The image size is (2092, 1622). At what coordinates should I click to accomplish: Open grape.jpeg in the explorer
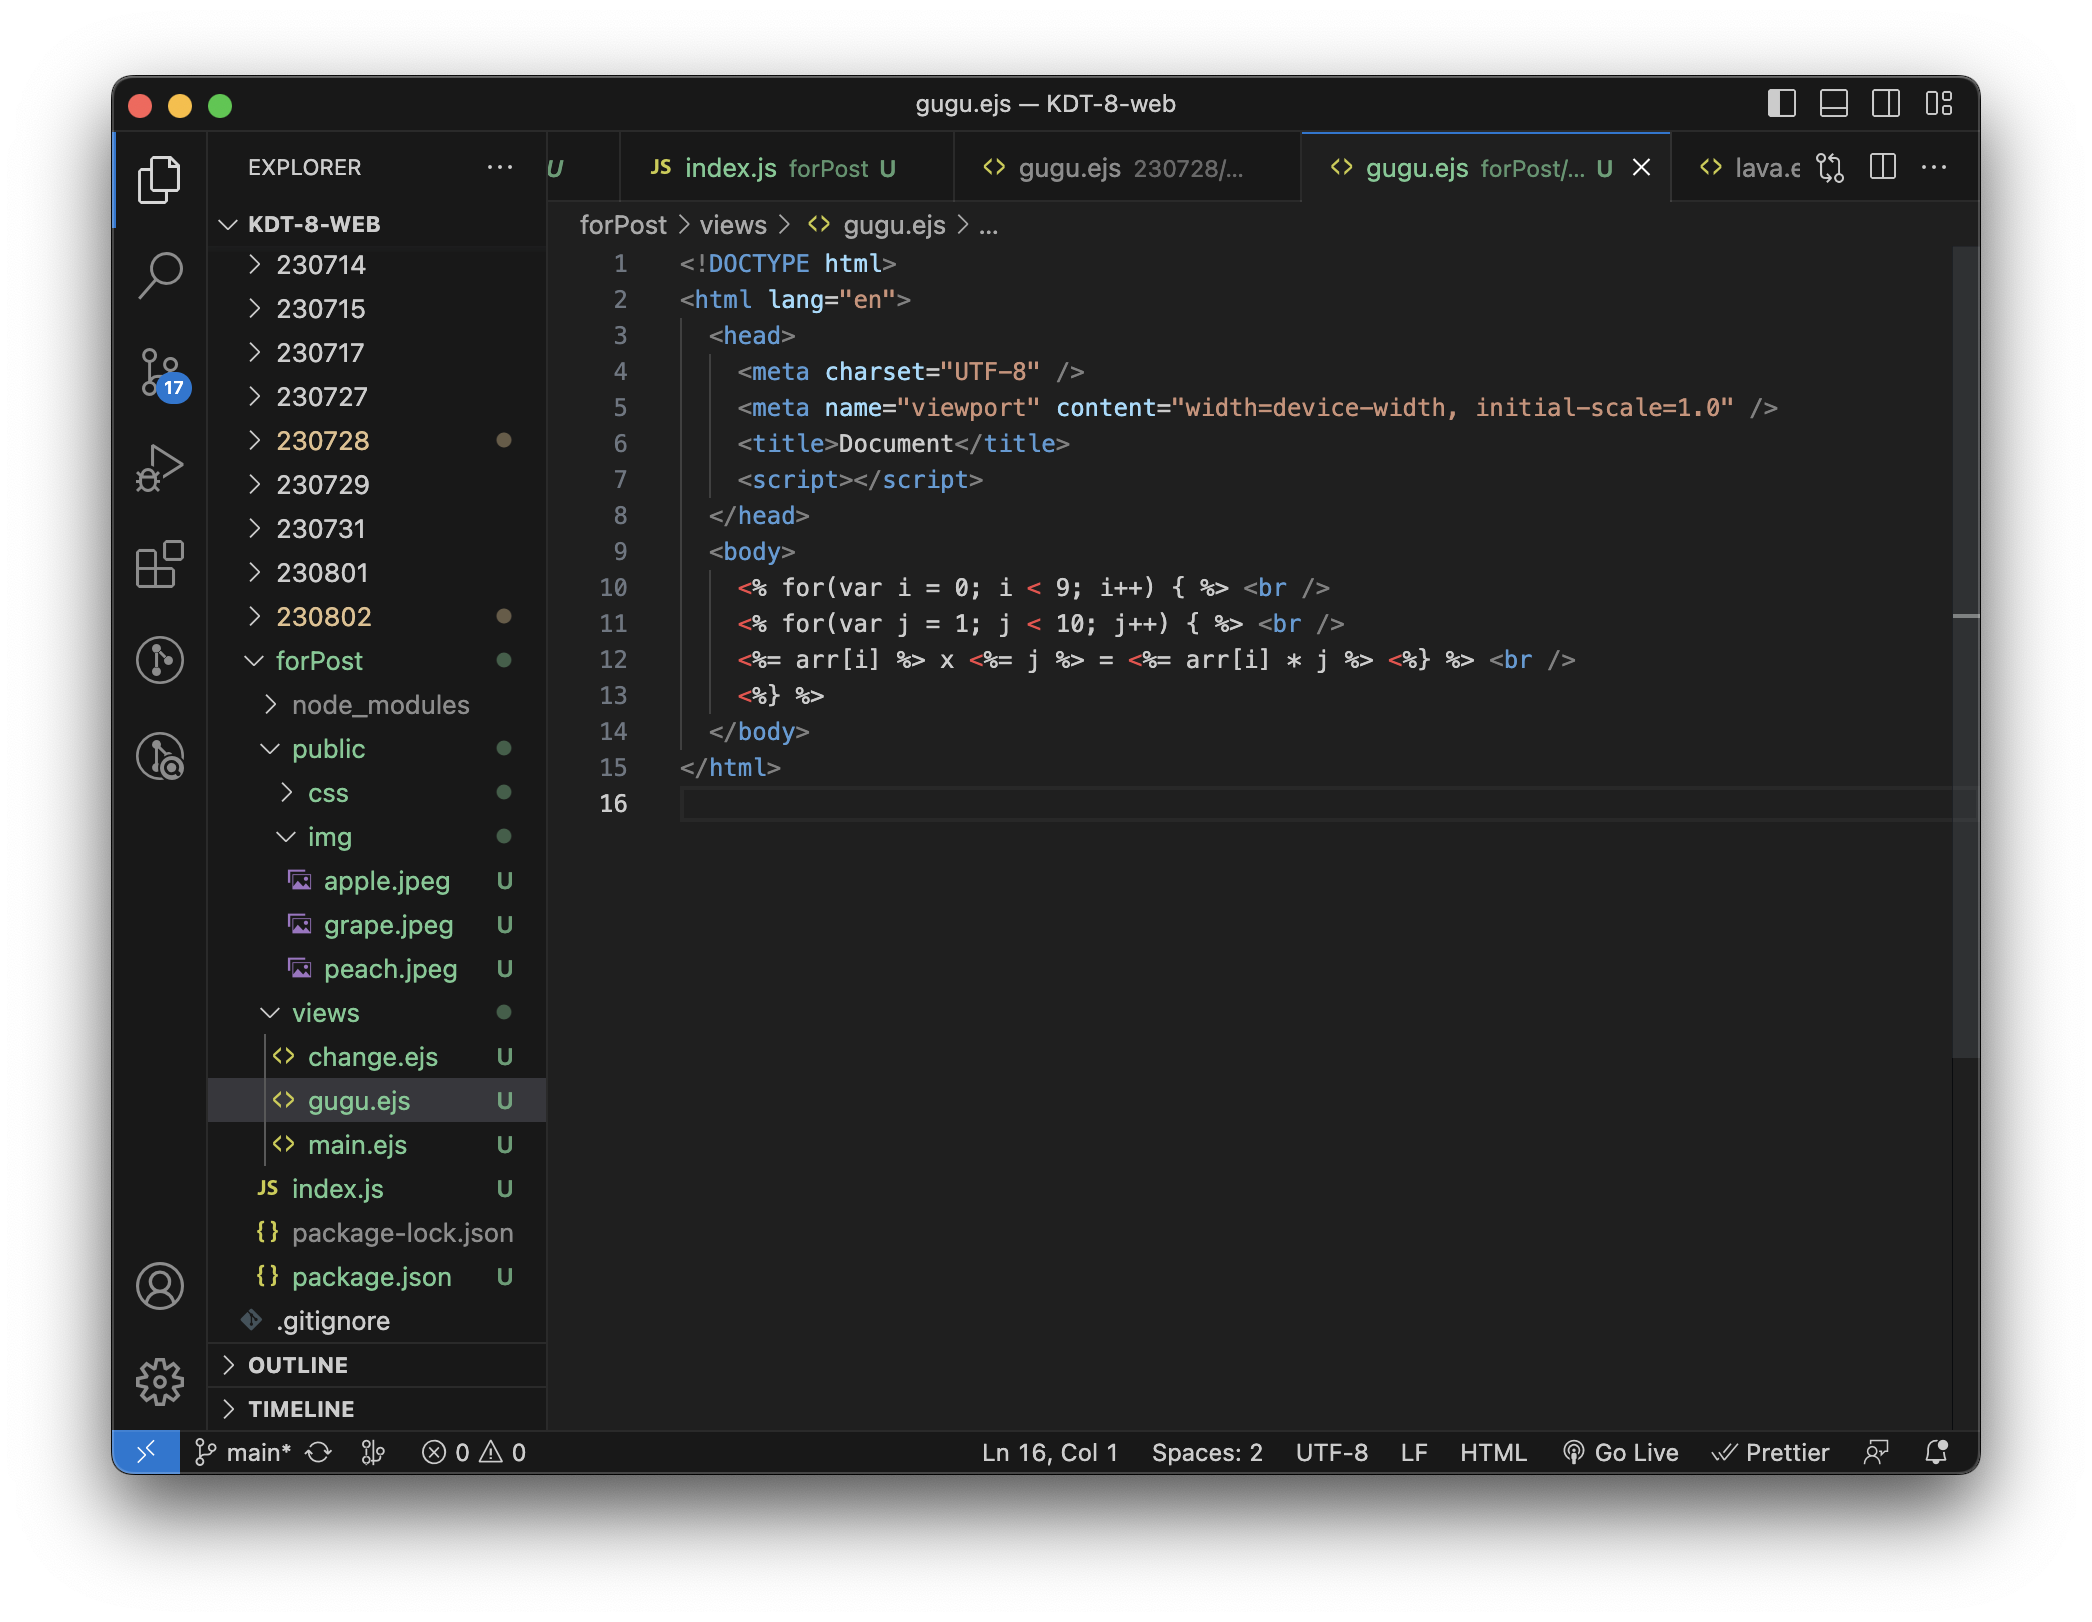(x=377, y=925)
